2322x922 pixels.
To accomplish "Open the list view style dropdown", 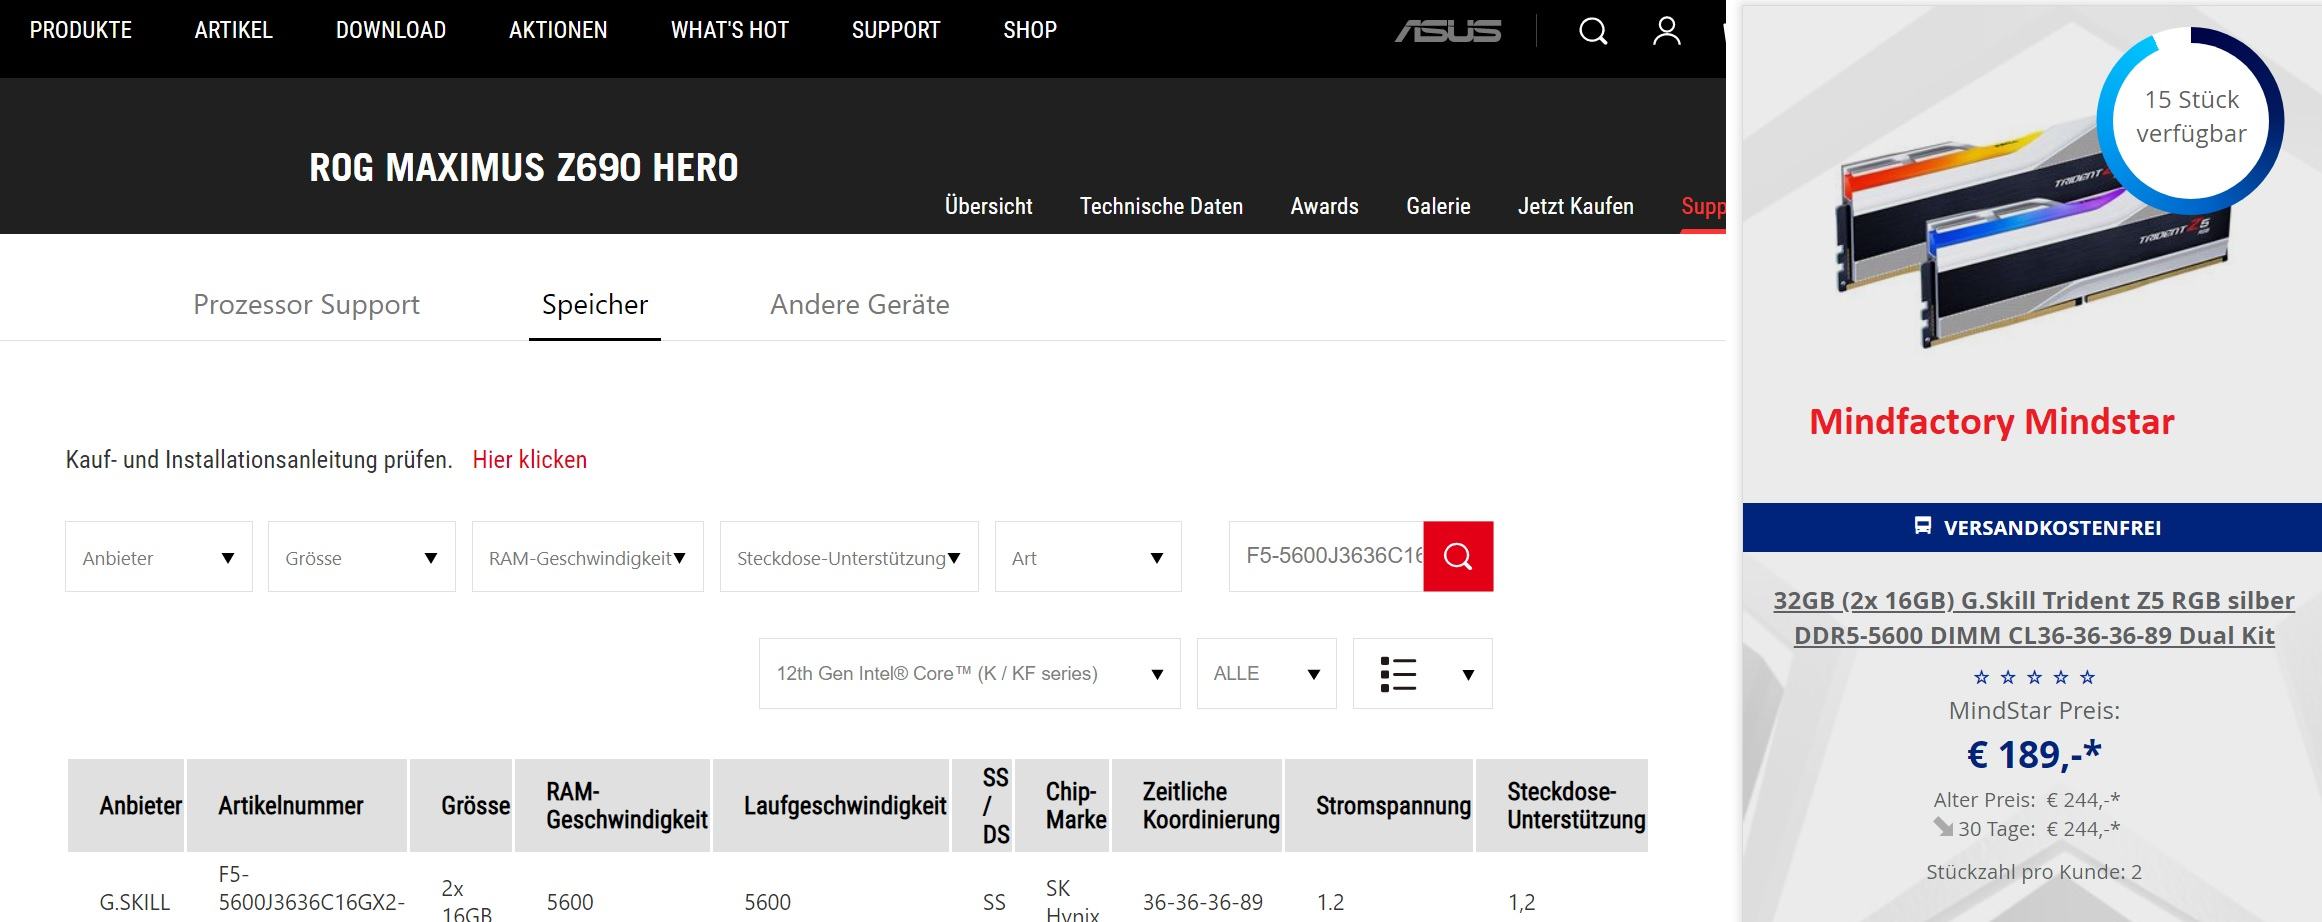I will (1423, 674).
